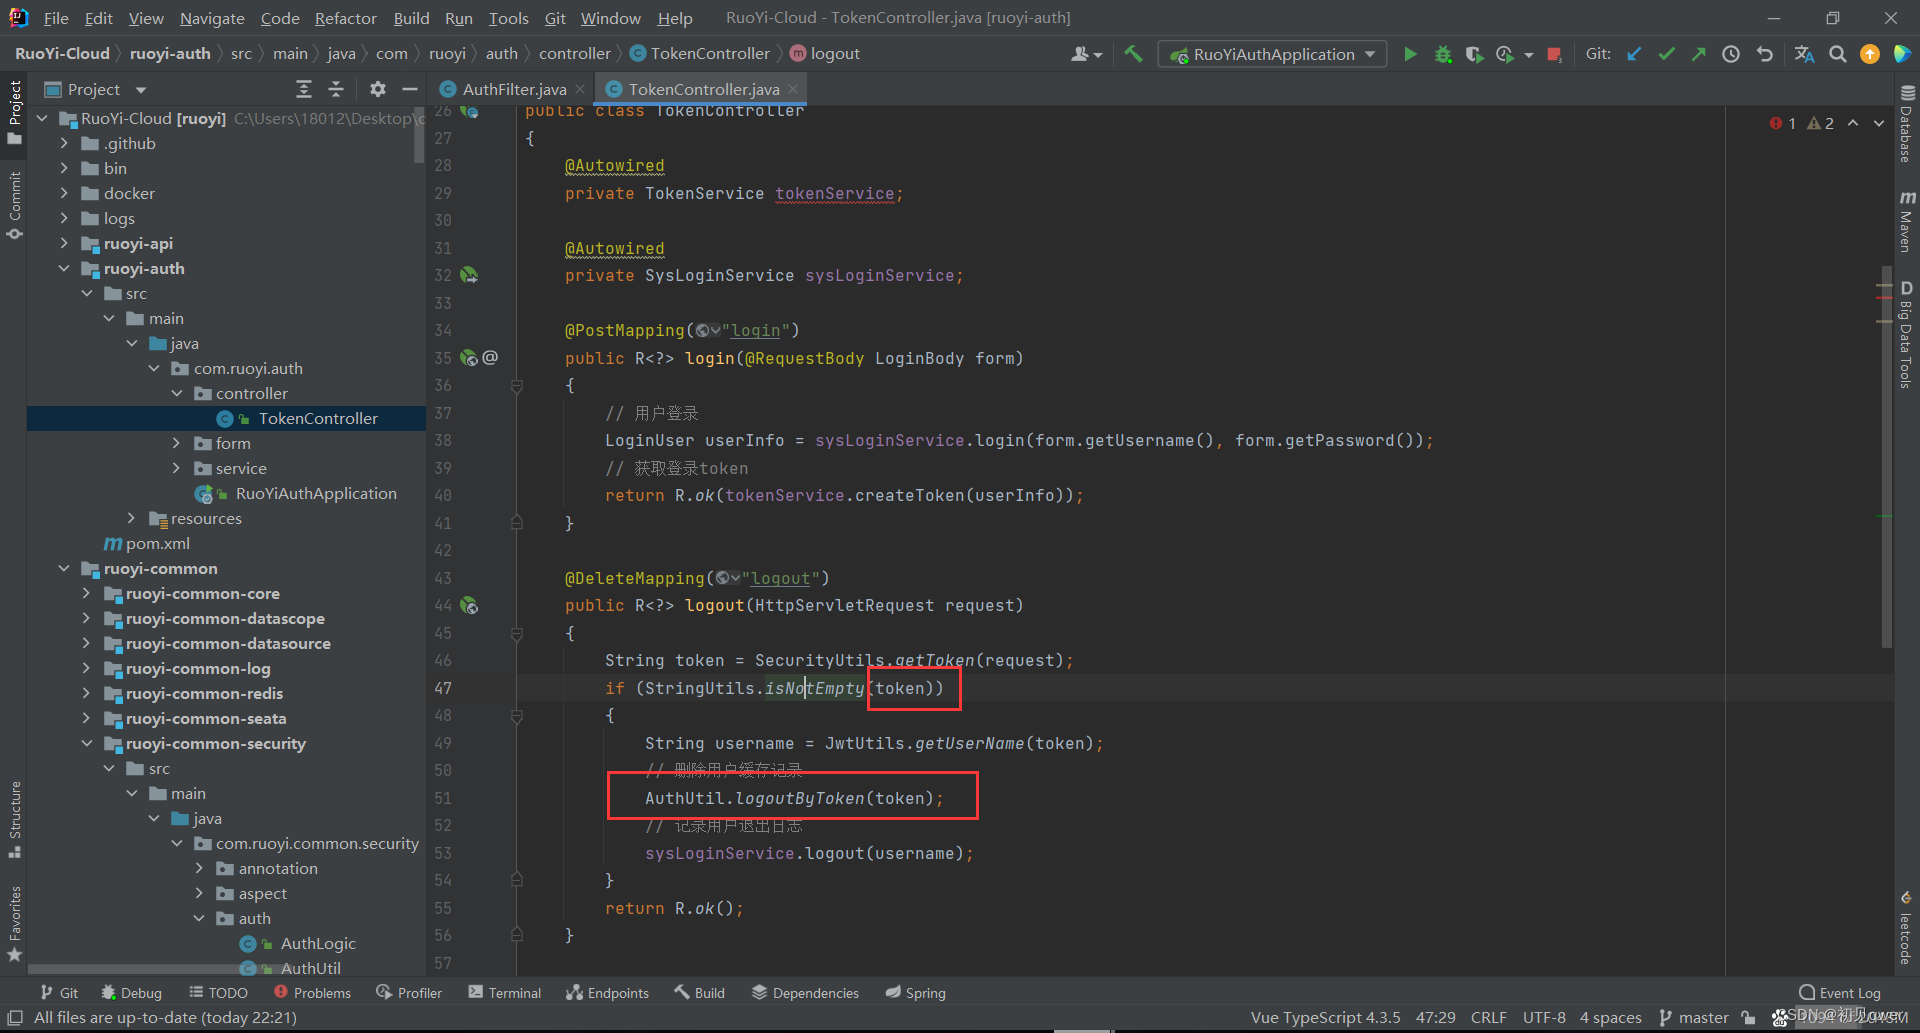
Task: Expand ruoyi-common-core module
Action: coord(86,593)
